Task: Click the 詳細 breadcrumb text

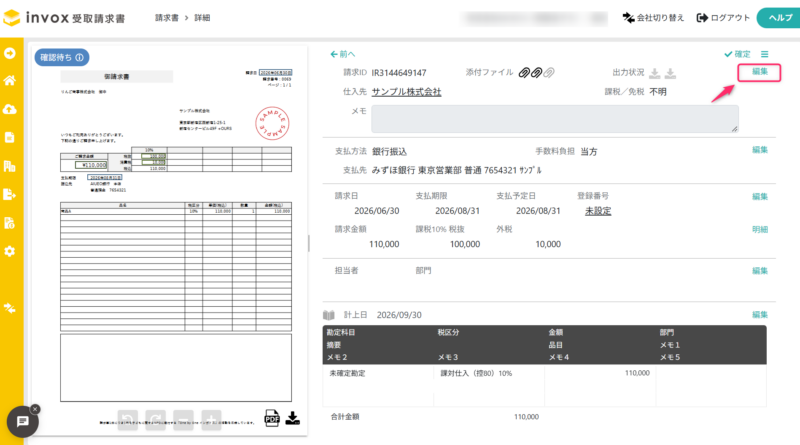Action: click(x=202, y=18)
